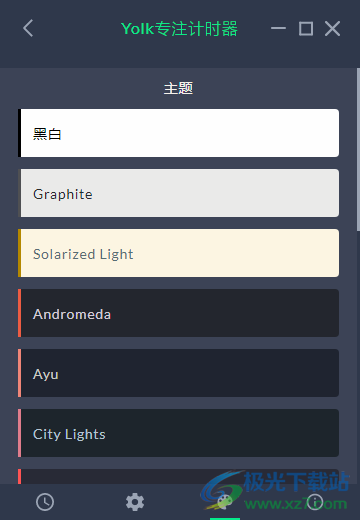
Task: Click the vertical scrollbar thumb
Action: (x=358, y=149)
